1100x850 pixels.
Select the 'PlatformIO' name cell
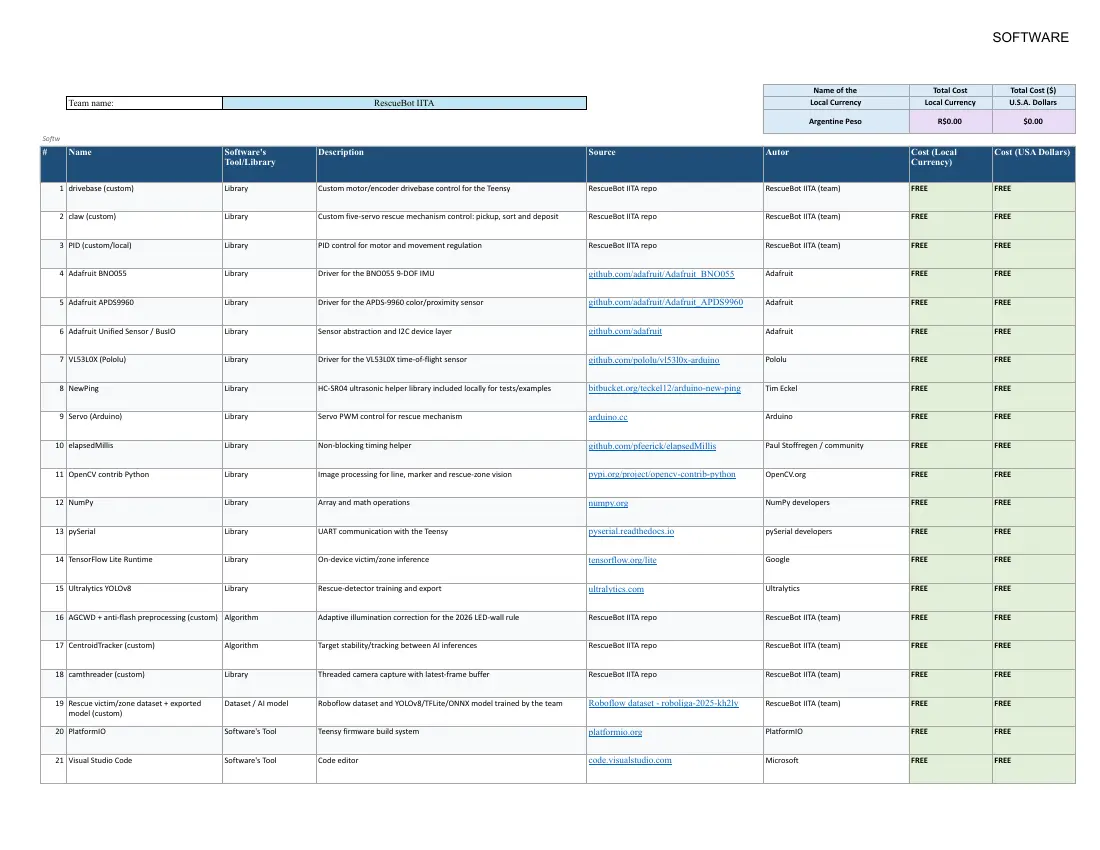pyautogui.click(x=145, y=741)
